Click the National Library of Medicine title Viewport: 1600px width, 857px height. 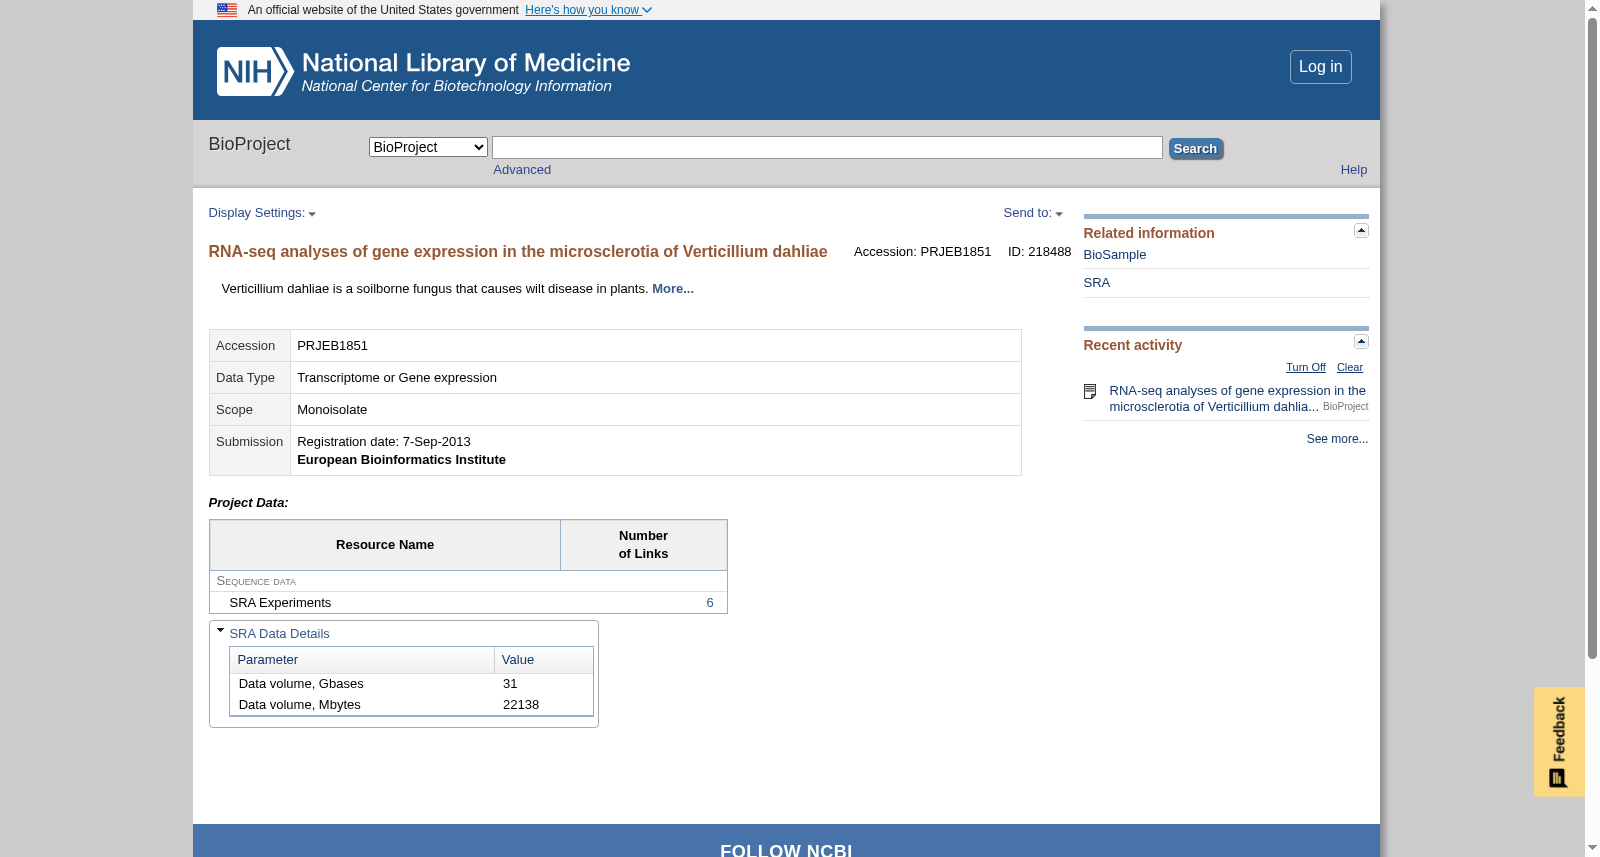coord(466,63)
